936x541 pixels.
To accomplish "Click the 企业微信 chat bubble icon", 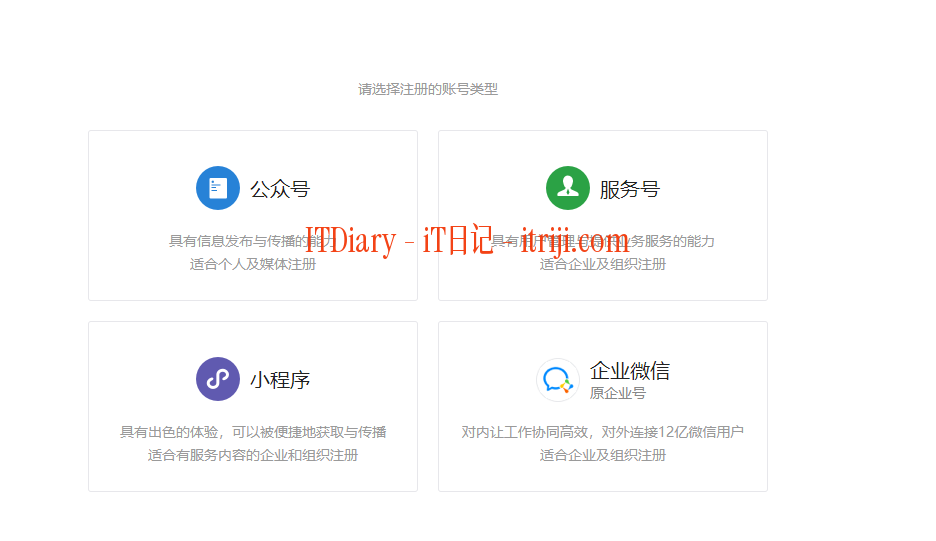I will [x=558, y=380].
